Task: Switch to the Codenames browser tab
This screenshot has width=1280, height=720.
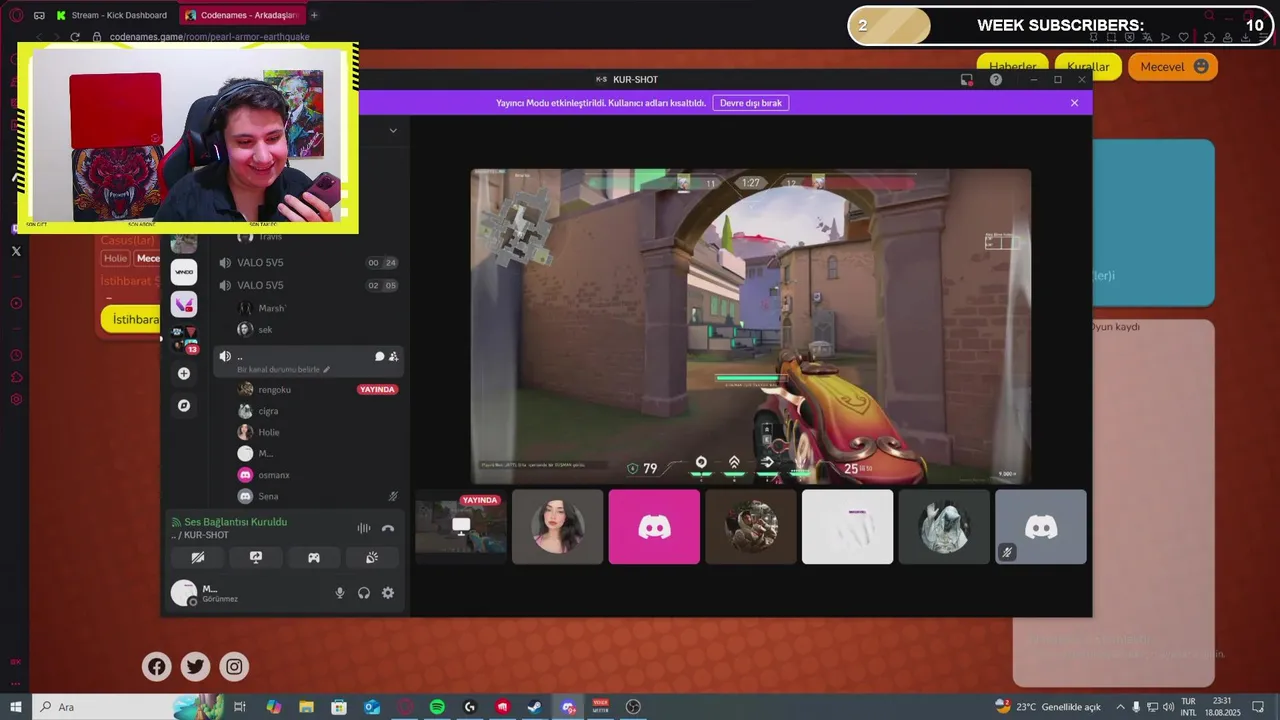Action: coord(242,15)
